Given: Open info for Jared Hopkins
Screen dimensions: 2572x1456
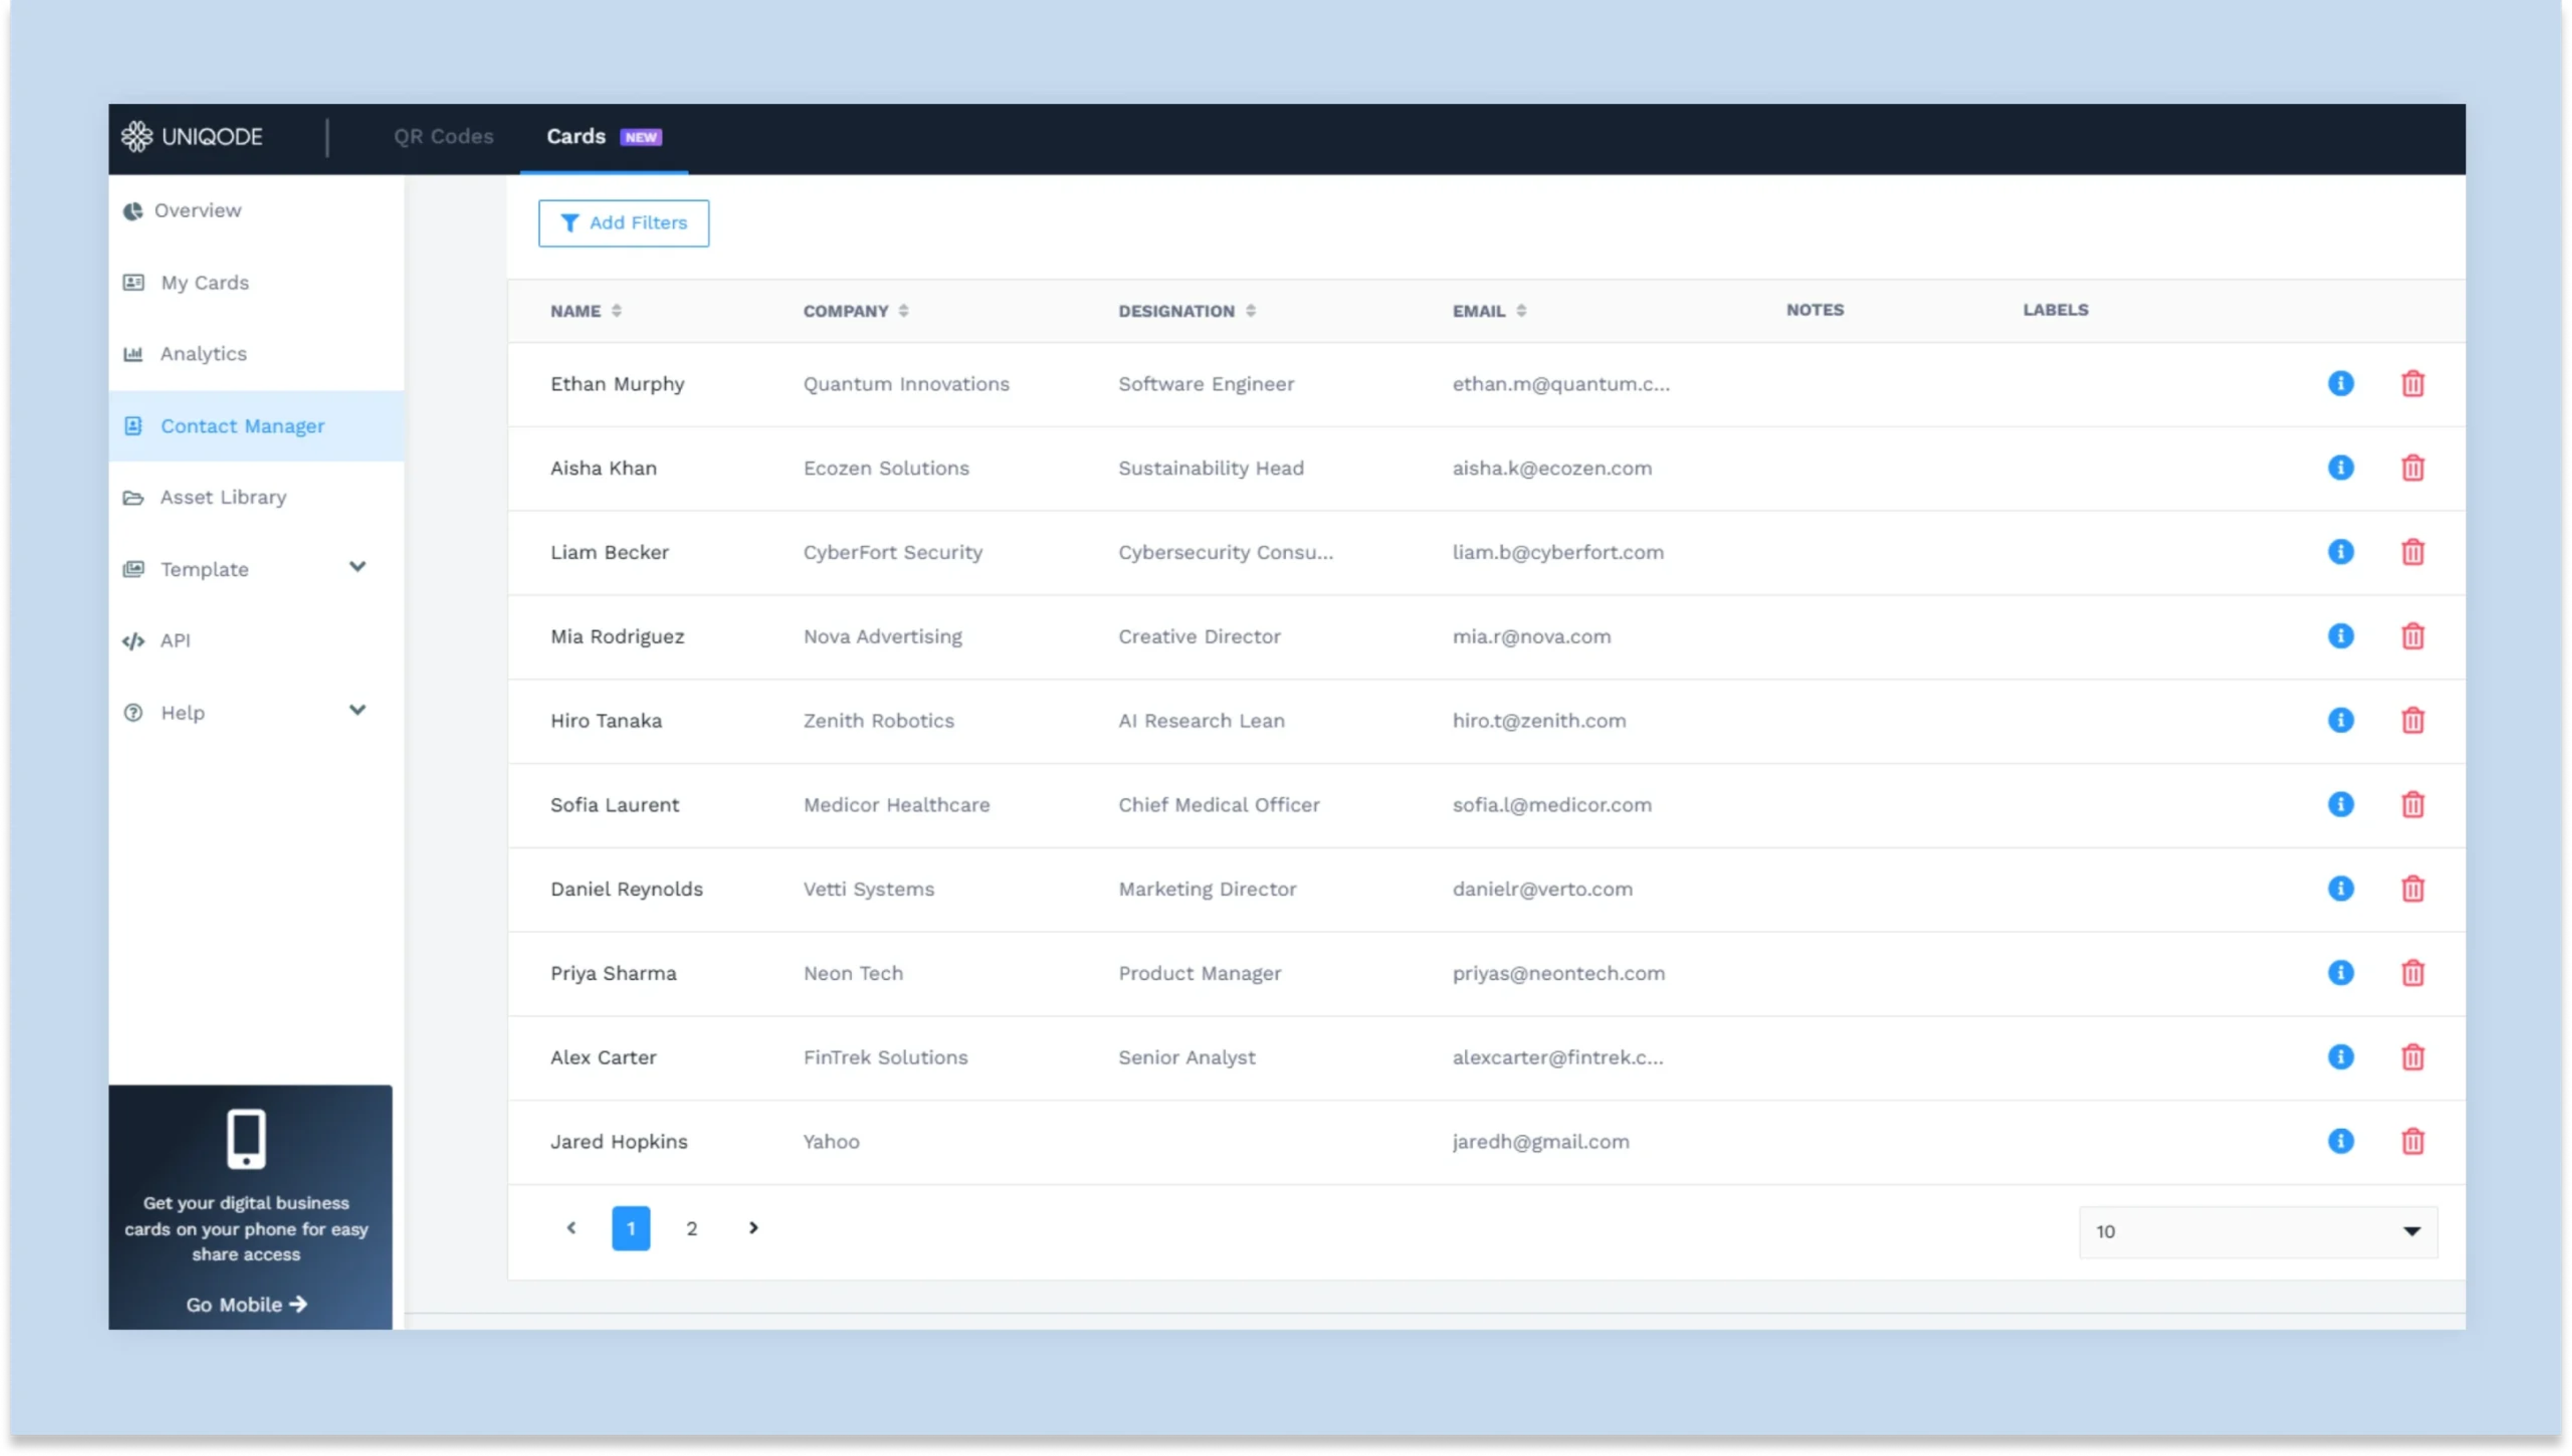Looking at the screenshot, I should point(2340,1141).
